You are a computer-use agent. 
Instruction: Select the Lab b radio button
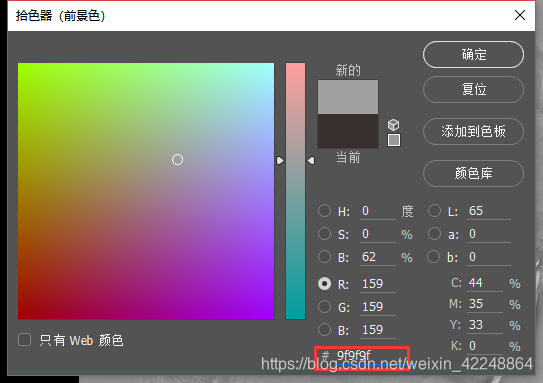tap(434, 257)
